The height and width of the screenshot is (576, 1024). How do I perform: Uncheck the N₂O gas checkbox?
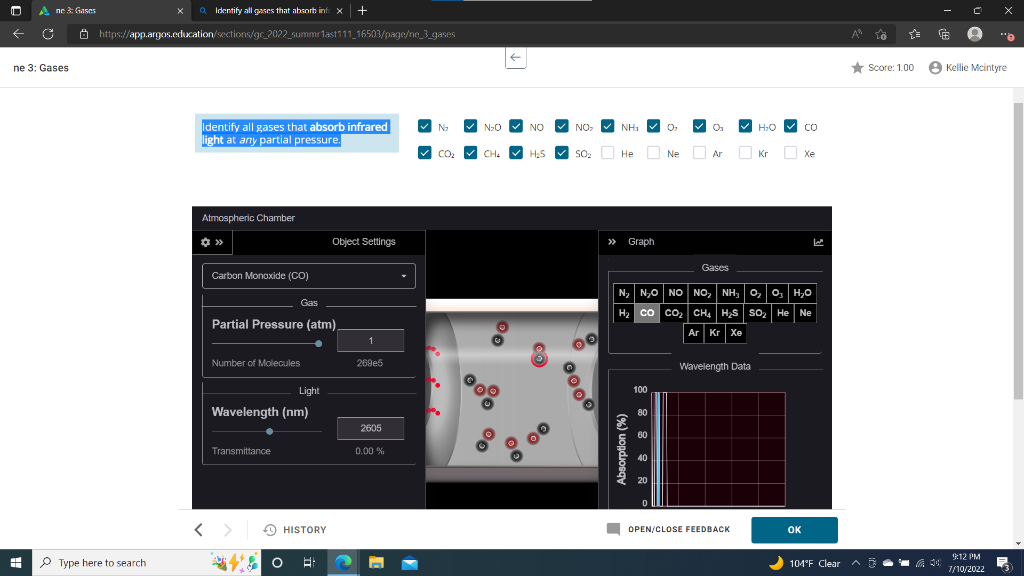coord(470,126)
